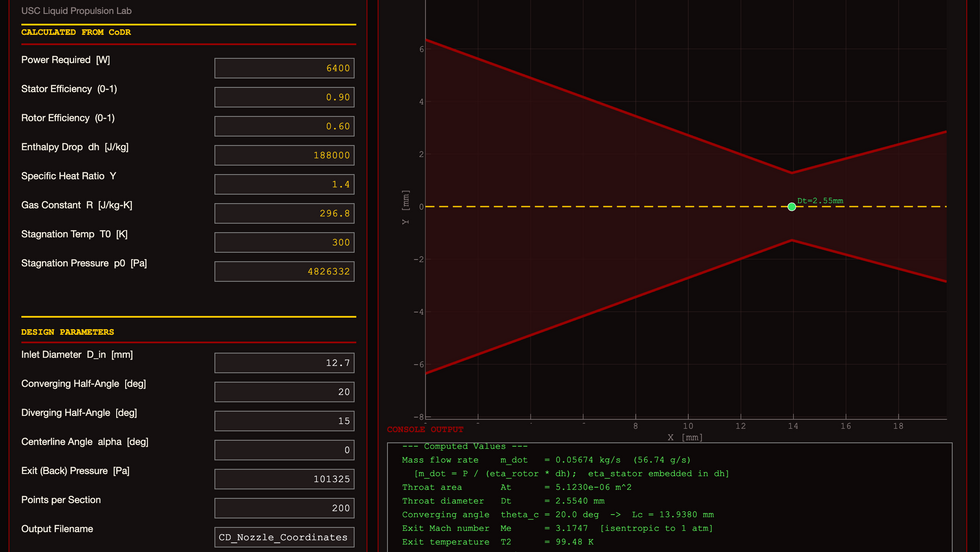Click the 'X [mm]' axis label

click(685, 438)
